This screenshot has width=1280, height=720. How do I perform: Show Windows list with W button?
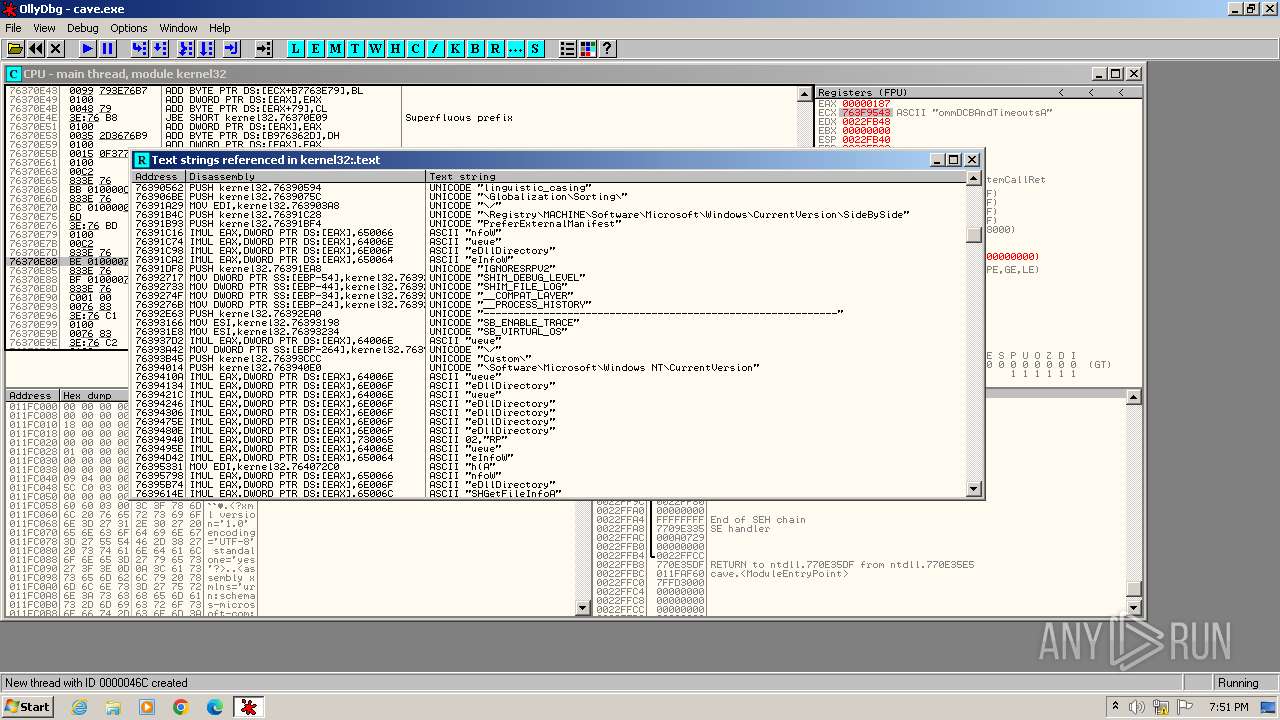point(376,48)
